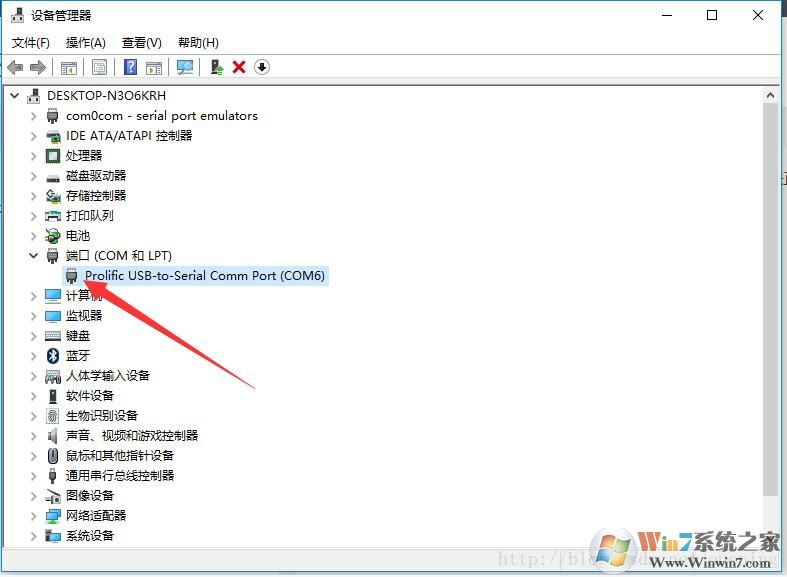Click the 处理器 processor icon
This screenshot has height=577, width=787.
coord(53,156)
